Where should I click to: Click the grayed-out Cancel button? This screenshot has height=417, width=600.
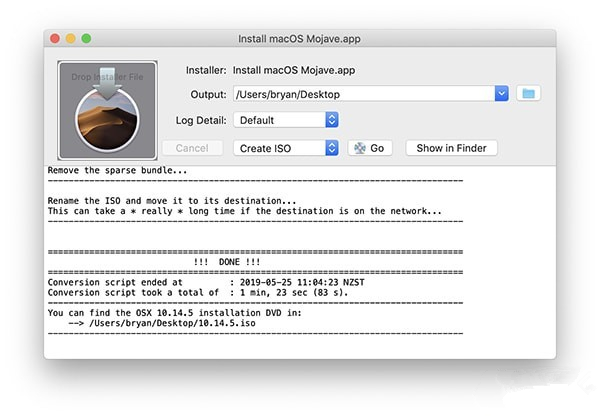point(191,148)
